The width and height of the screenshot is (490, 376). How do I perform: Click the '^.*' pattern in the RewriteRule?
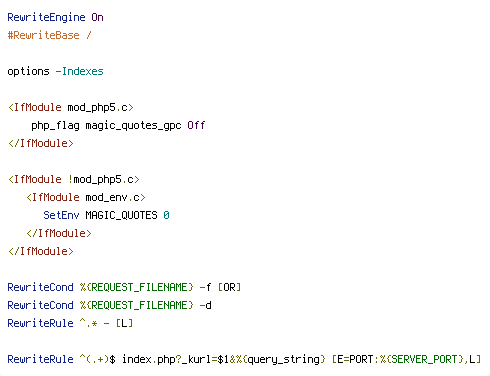point(88,323)
